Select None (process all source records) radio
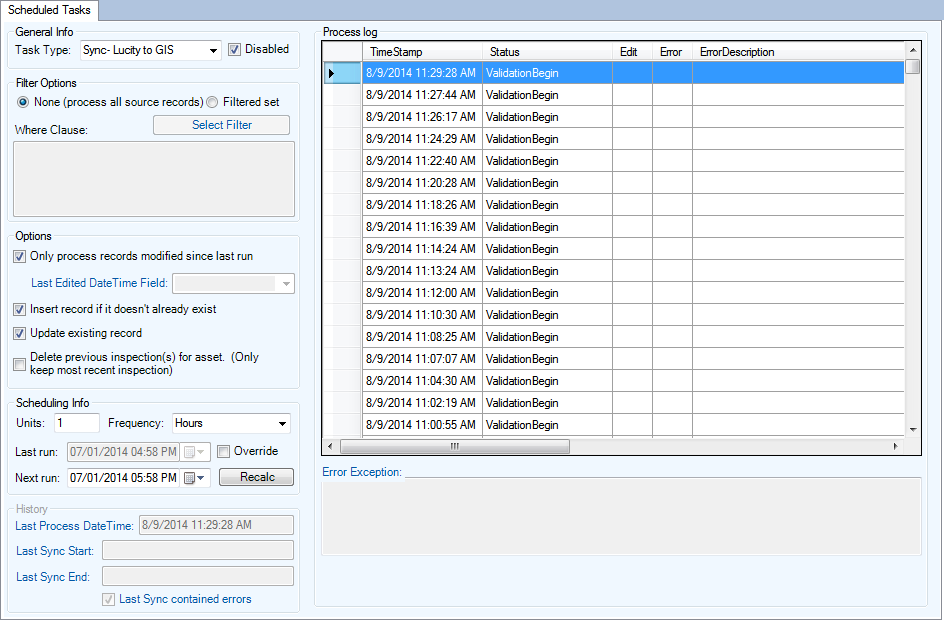Image resolution: width=944 pixels, height=621 pixels. tap(23, 102)
